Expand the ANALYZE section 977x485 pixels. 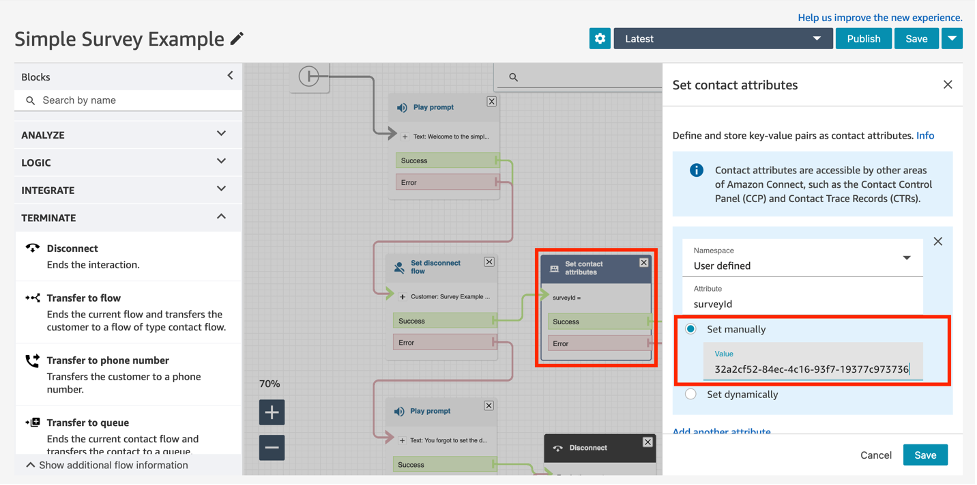128,135
